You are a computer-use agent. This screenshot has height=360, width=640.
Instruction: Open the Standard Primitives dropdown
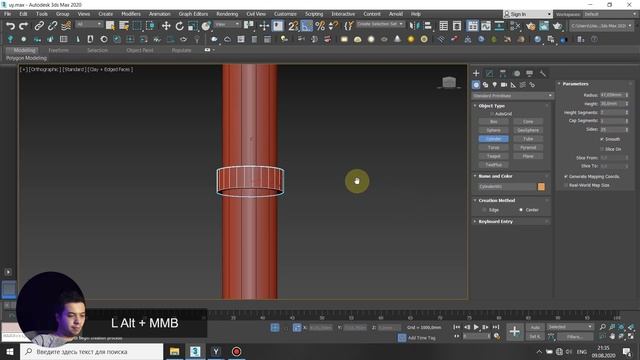pos(513,96)
